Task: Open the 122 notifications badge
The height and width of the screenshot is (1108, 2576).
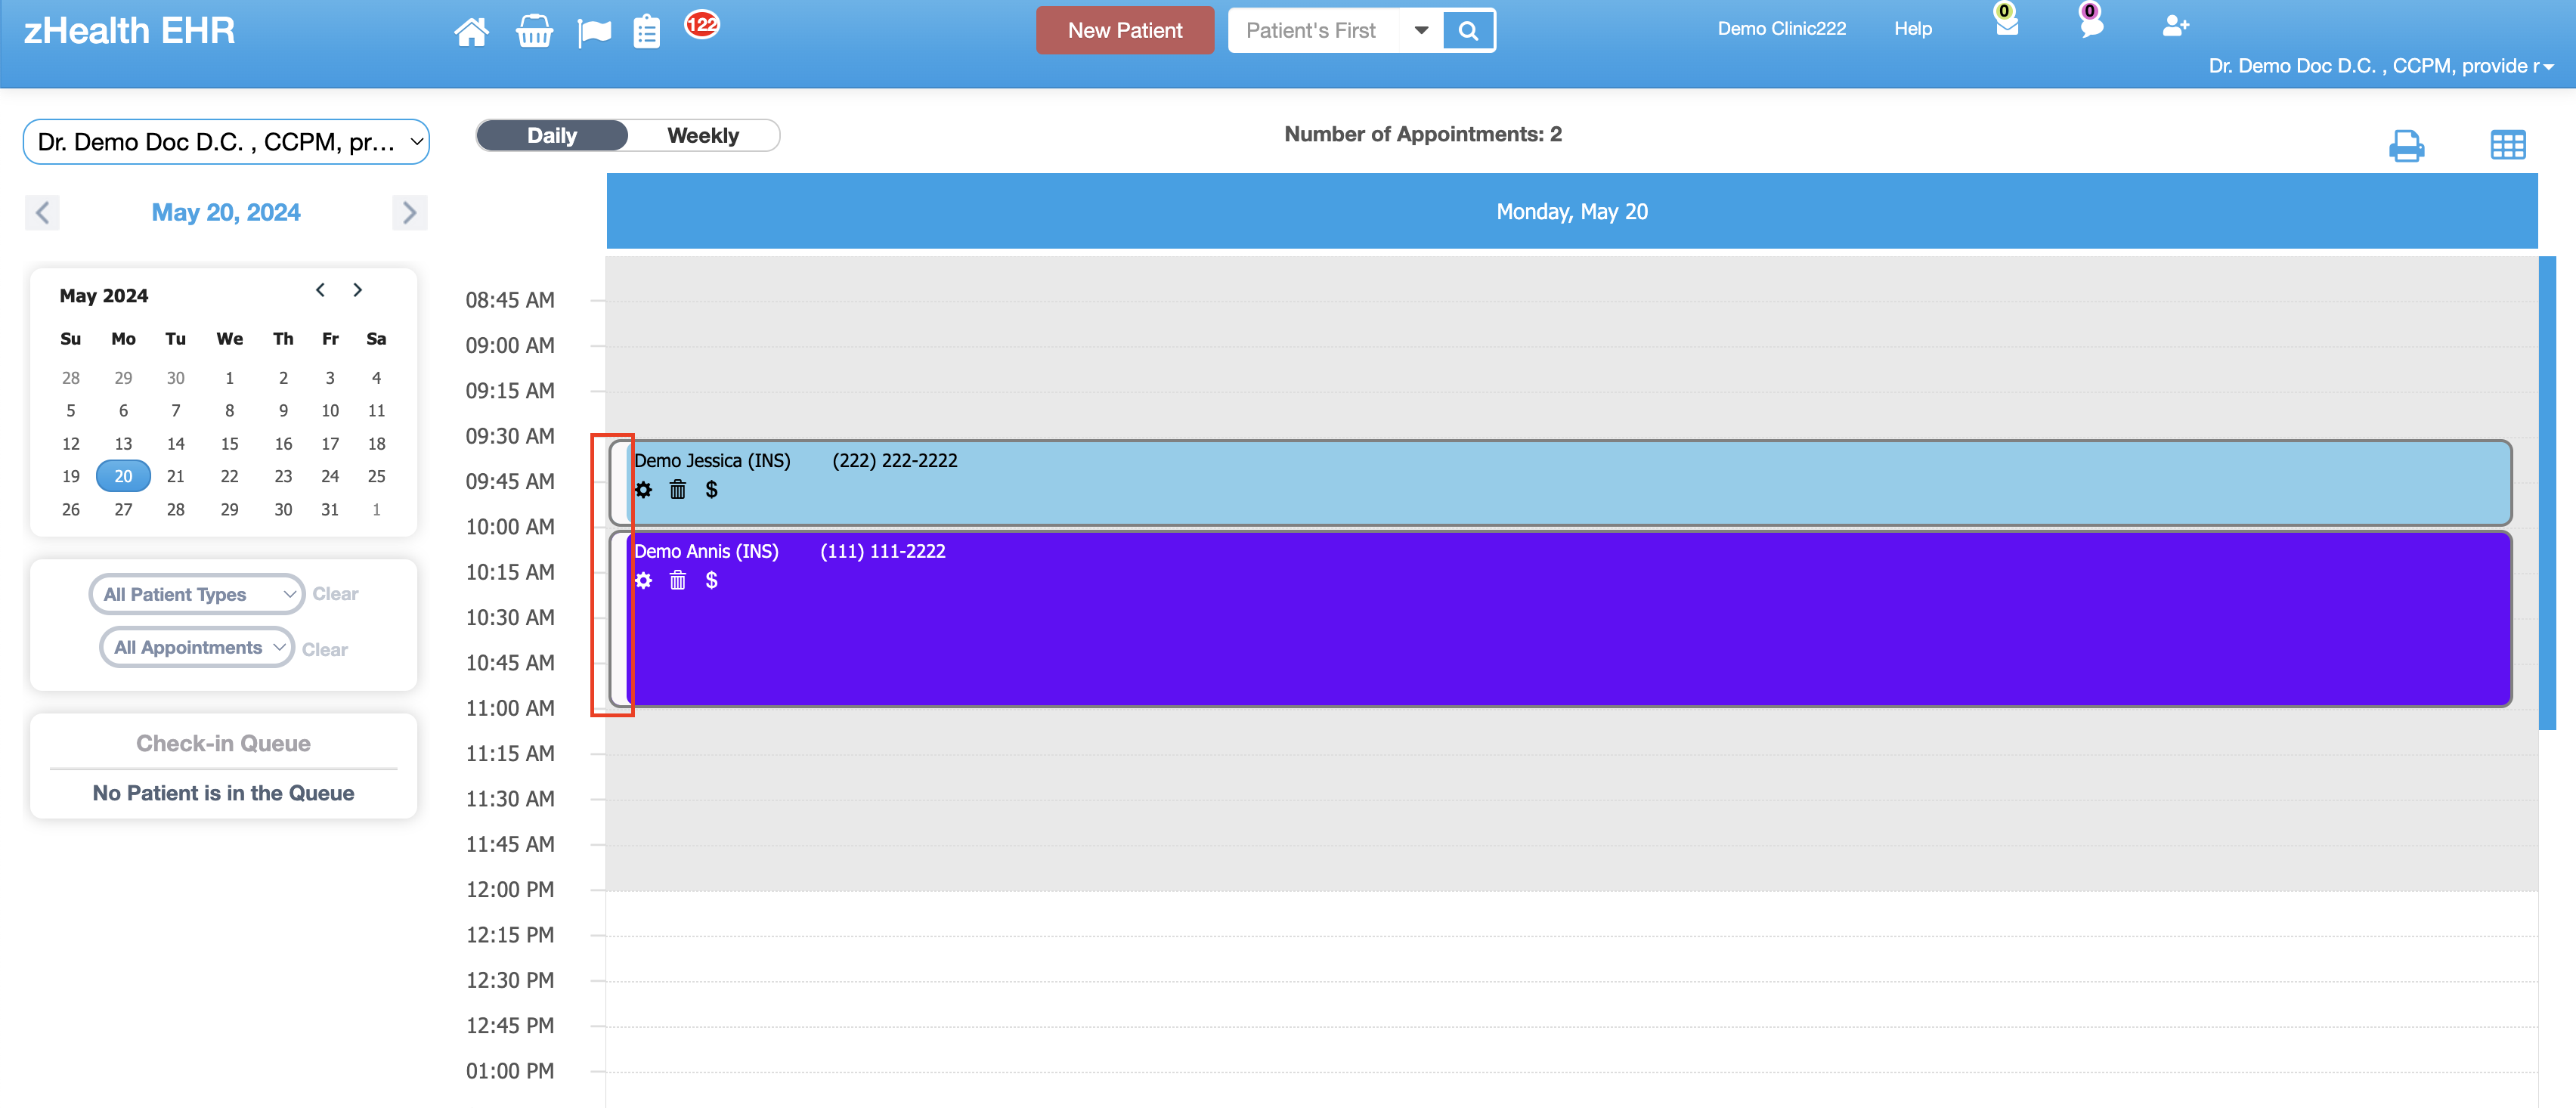Action: click(702, 24)
